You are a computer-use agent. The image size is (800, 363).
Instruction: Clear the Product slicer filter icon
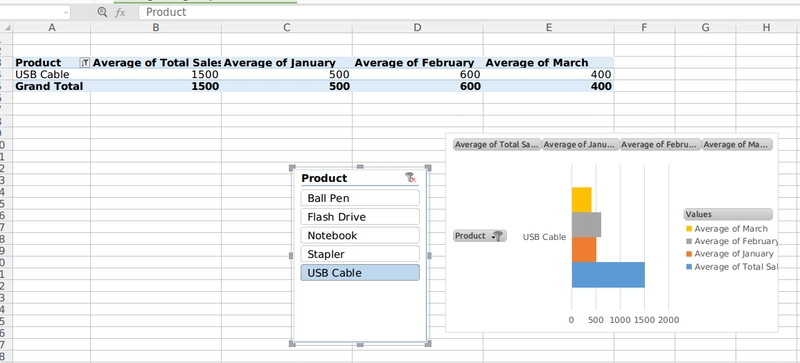click(x=411, y=177)
